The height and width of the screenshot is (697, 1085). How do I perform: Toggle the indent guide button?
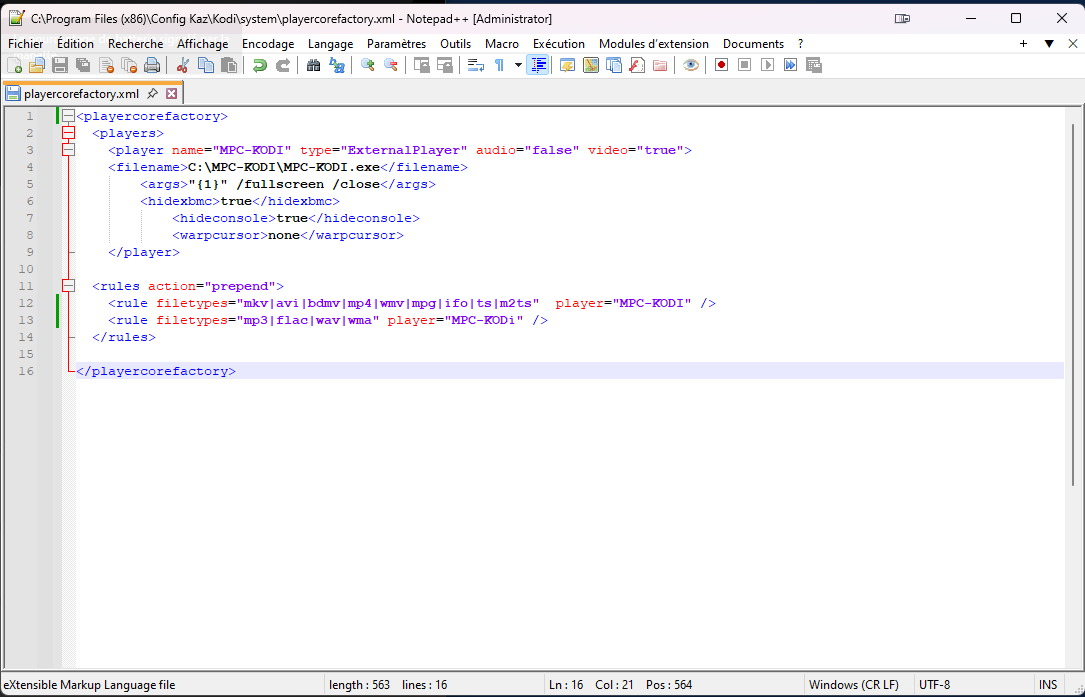539,65
